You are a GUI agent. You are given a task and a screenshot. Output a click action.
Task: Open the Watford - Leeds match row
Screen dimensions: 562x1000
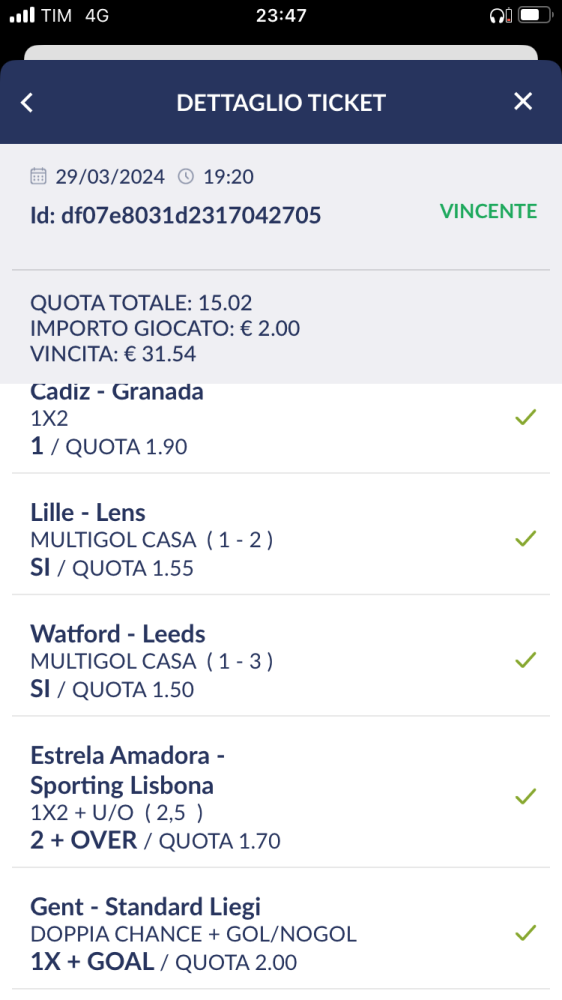tap(281, 661)
